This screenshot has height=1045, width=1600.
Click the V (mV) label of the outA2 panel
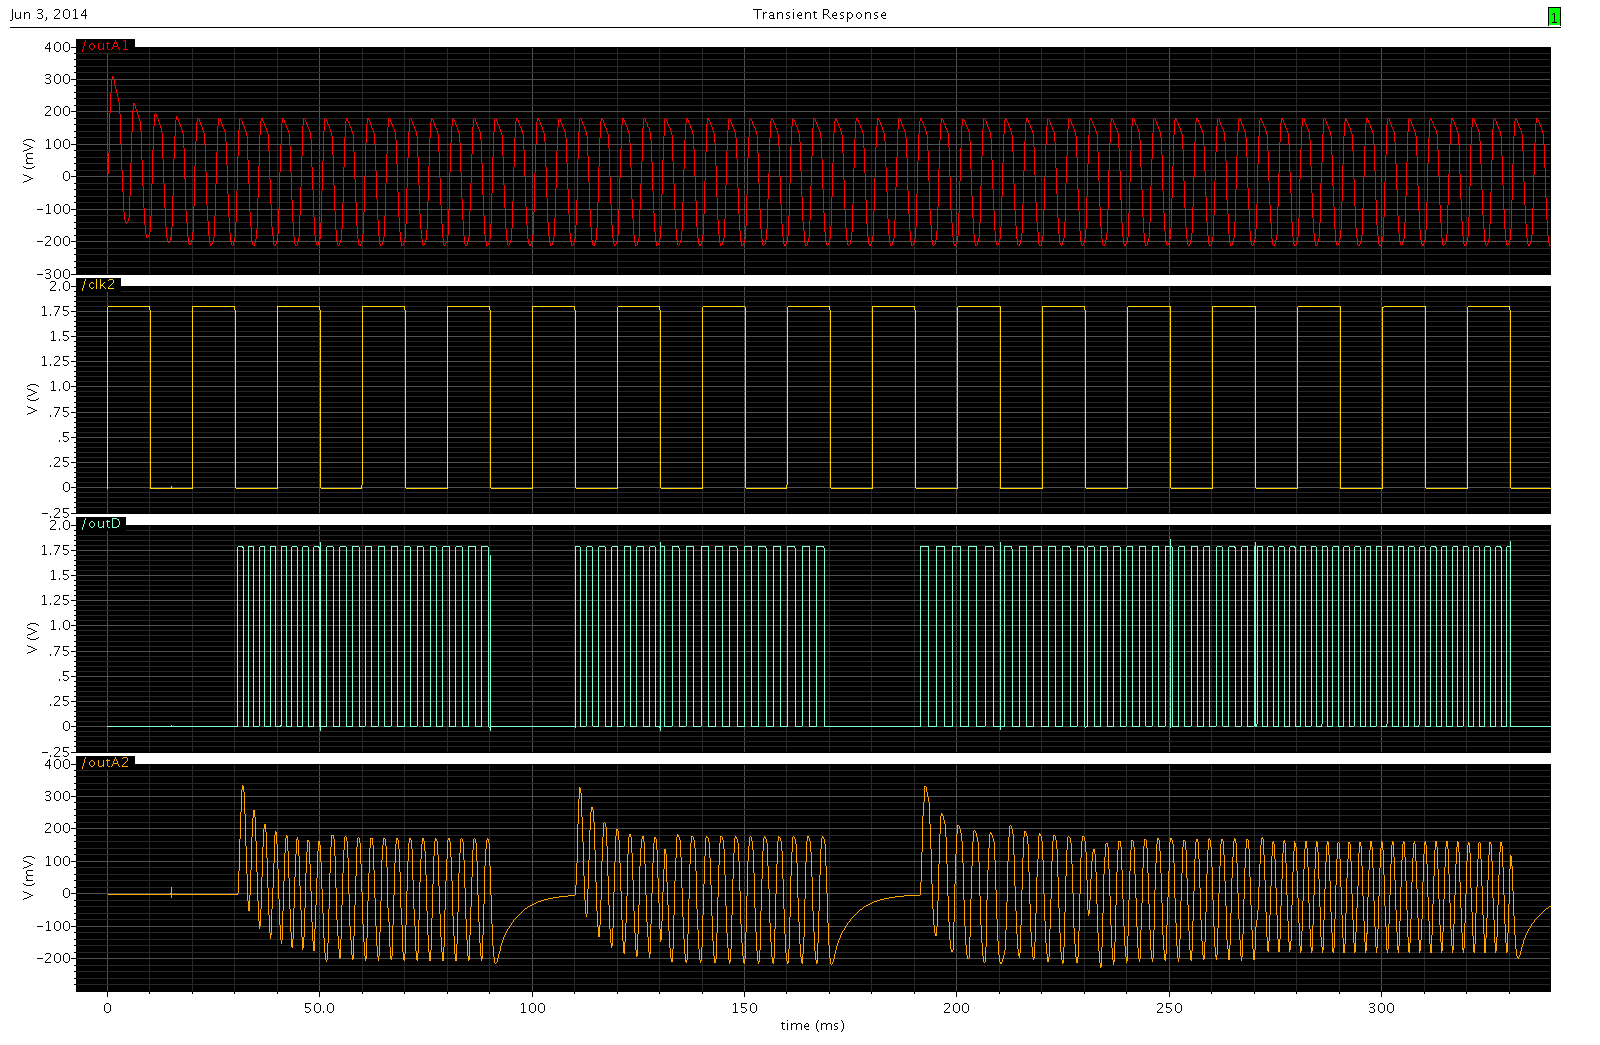pos(30,876)
